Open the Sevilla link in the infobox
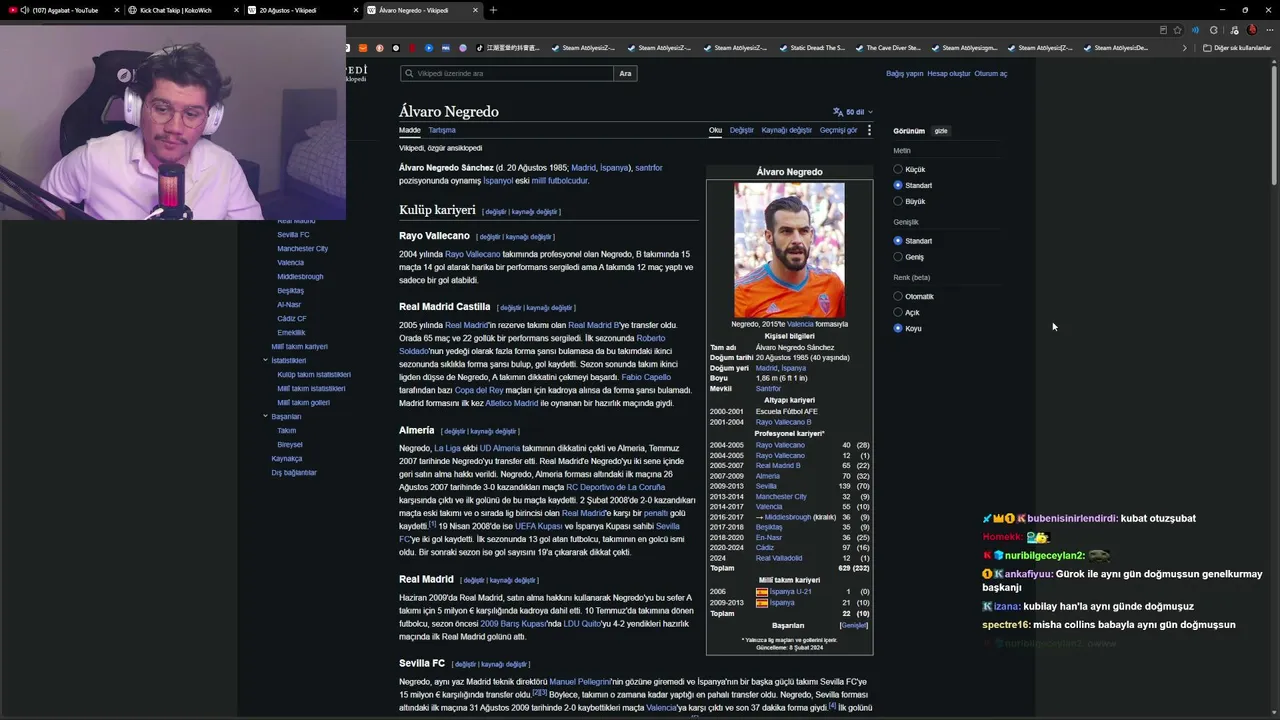 766,486
